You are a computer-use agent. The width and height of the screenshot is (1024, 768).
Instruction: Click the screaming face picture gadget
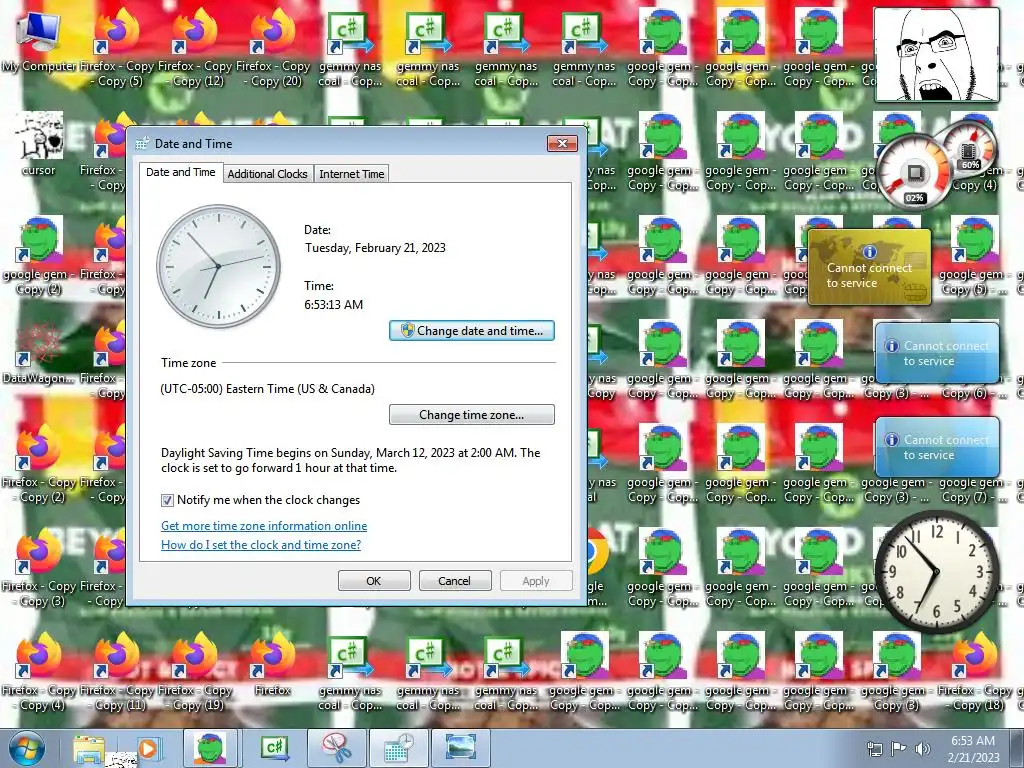[x=936, y=55]
